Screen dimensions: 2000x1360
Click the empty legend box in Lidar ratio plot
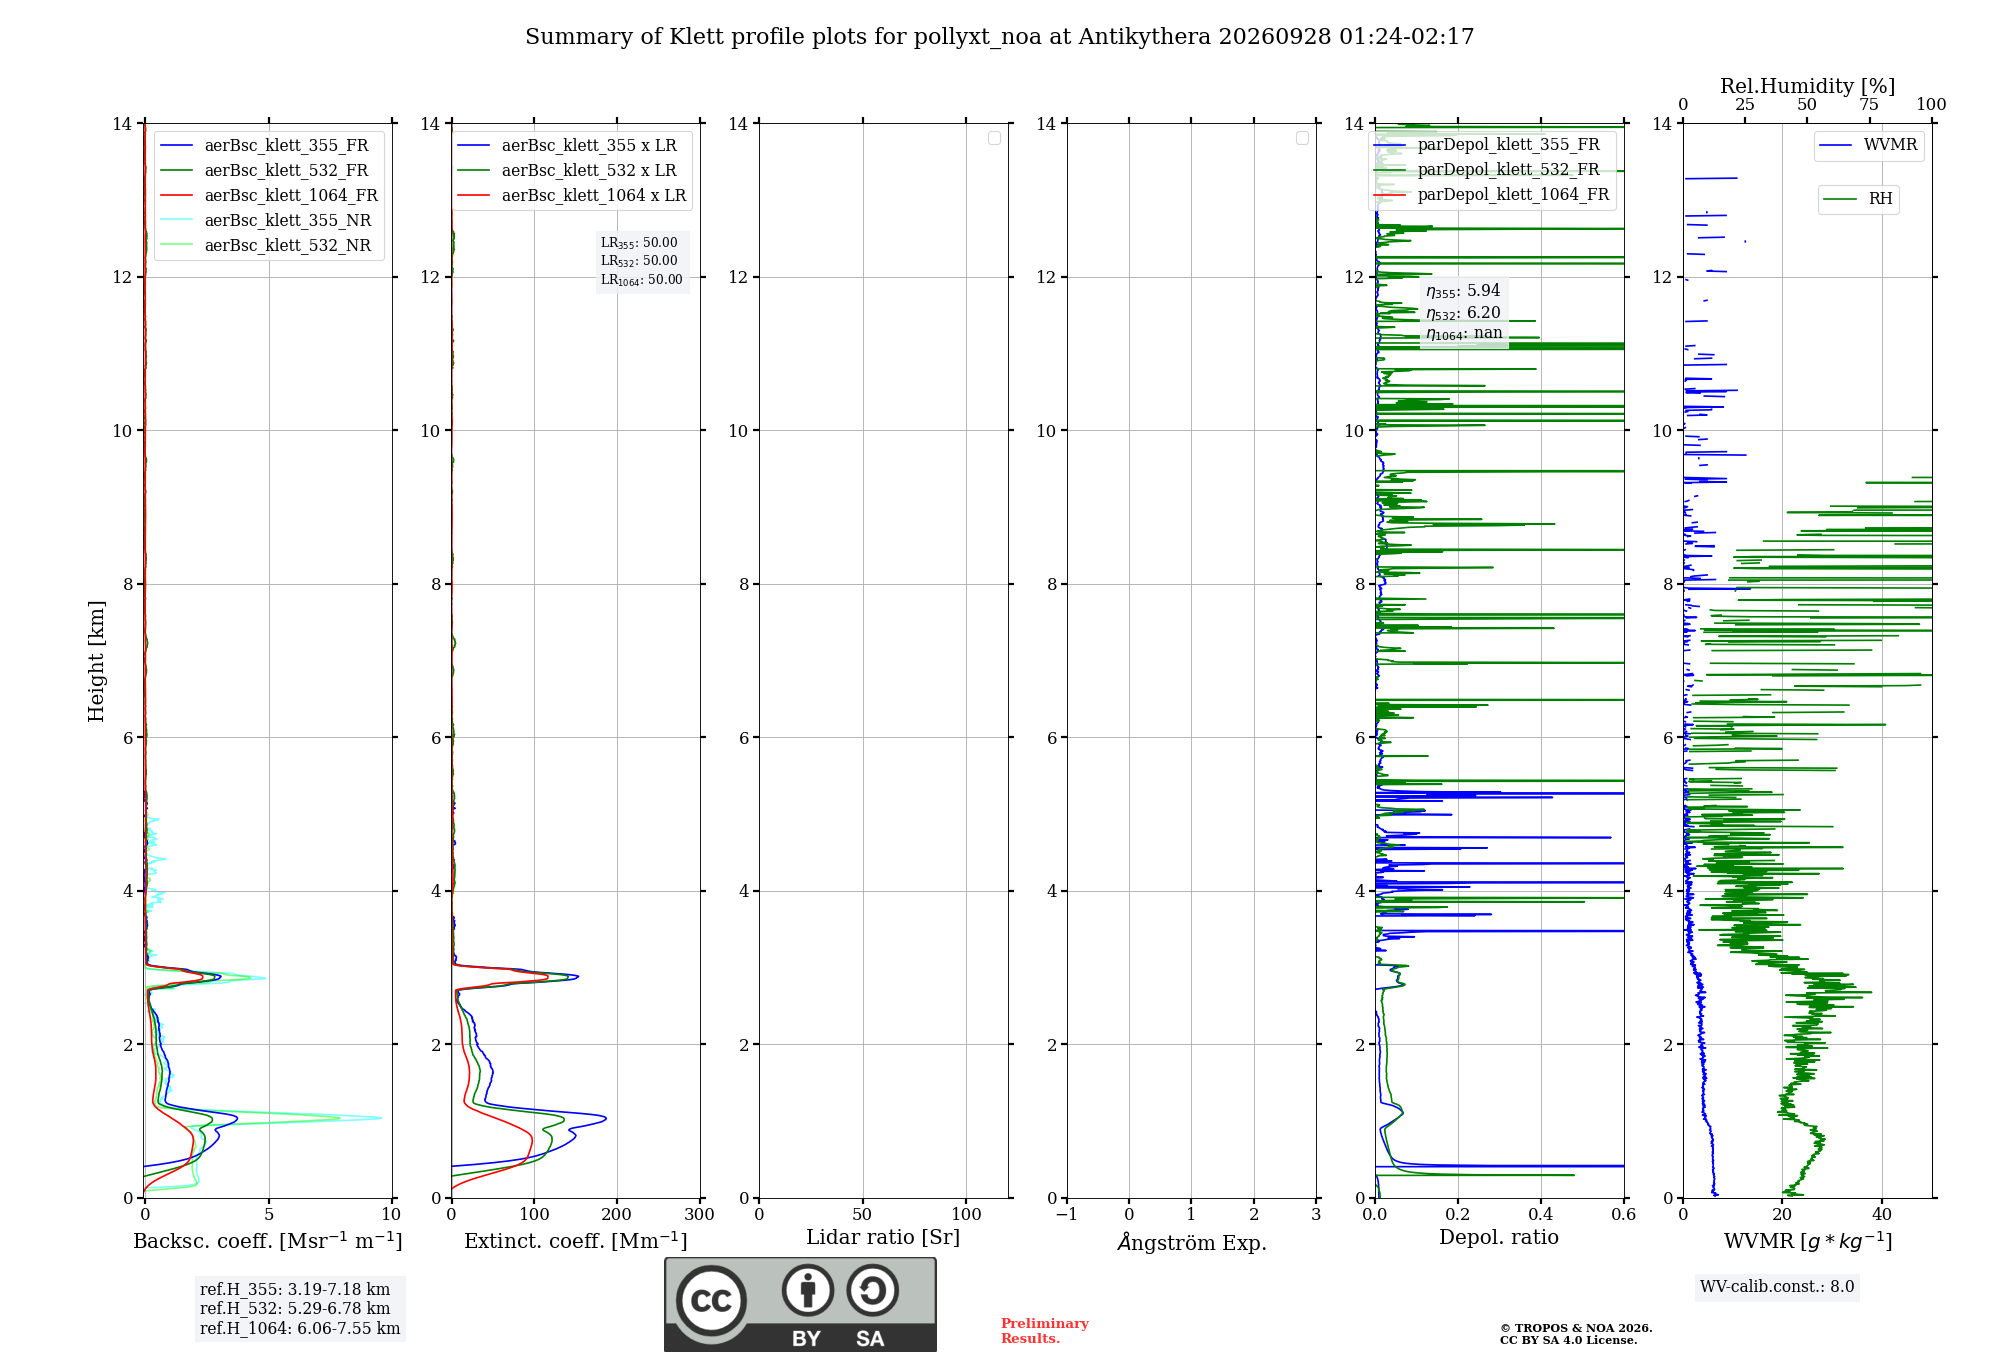pos(994,138)
